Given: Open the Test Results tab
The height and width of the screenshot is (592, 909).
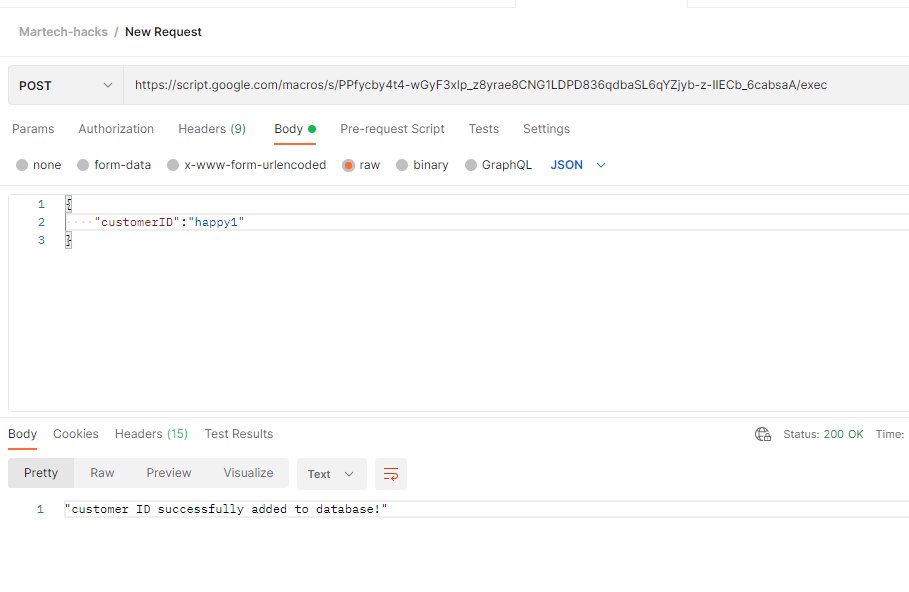Looking at the screenshot, I should (239, 434).
